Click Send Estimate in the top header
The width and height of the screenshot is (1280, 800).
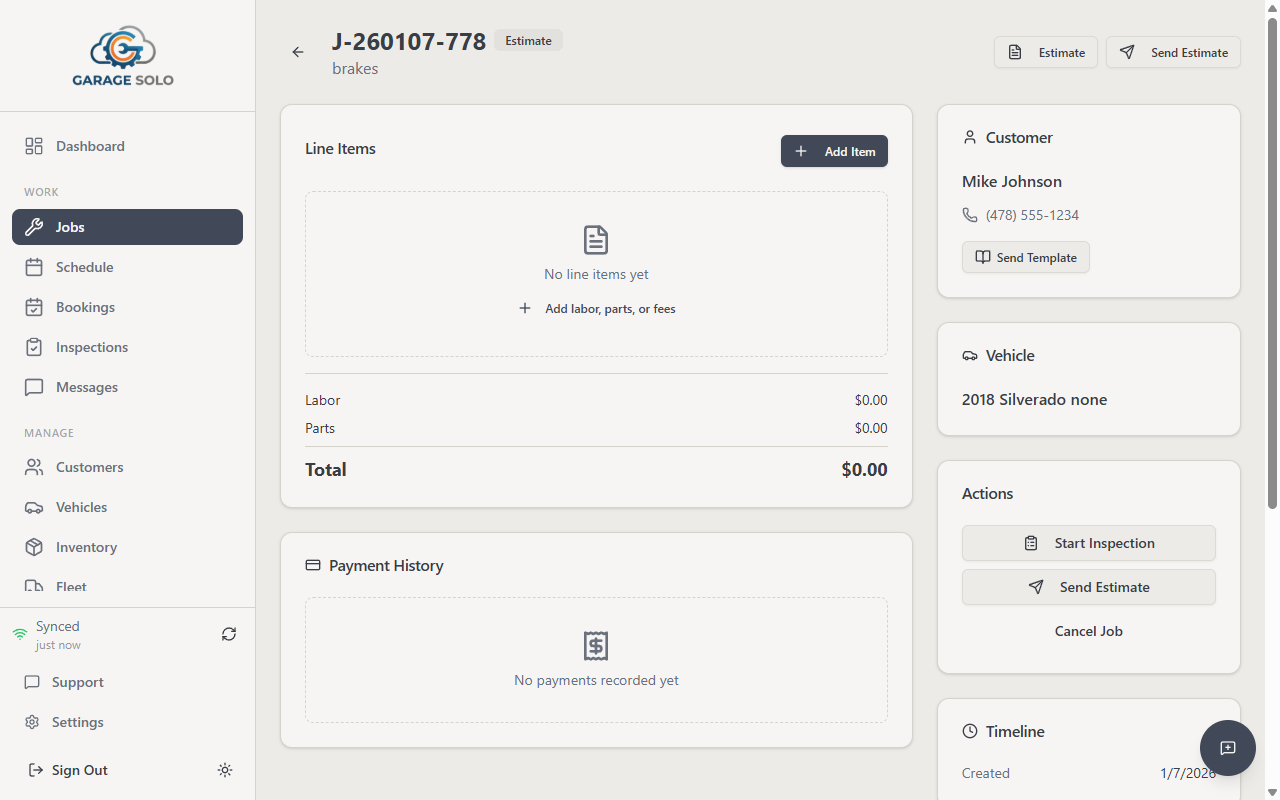(1173, 52)
